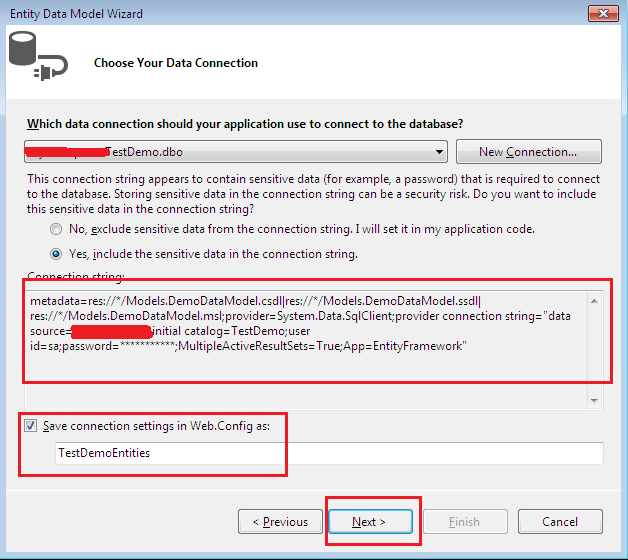This screenshot has width=628, height=560.
Task: Click the Which data connection question text
Action: click(x=245, y=124)
